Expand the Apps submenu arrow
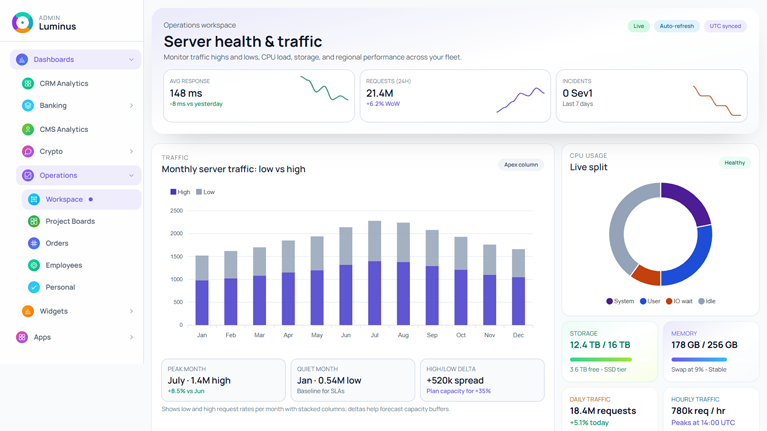This screenshot has width=767, height=431. (131, 338)
